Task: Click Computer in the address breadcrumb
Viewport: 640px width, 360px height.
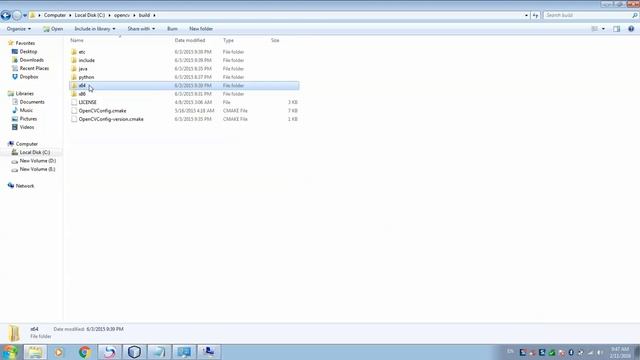Action: pos(55,15)
